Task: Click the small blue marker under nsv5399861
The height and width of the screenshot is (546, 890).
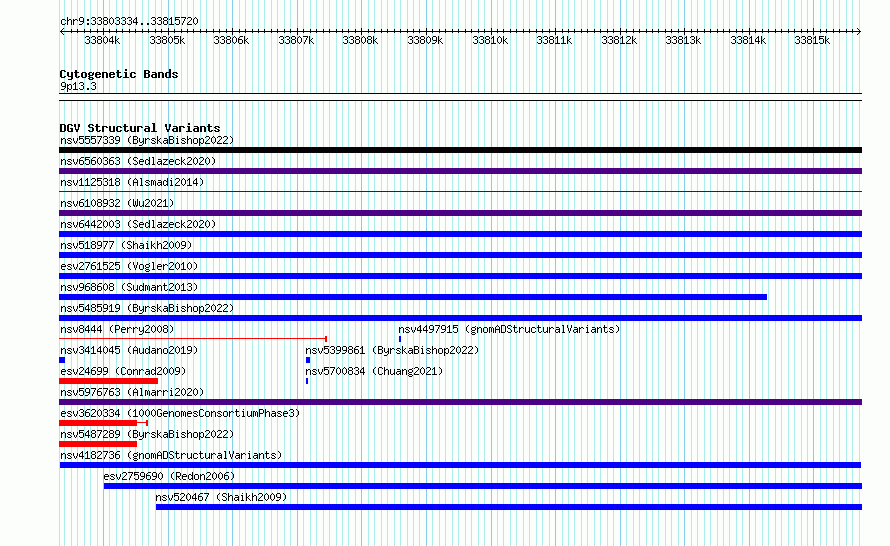Action: click(x=308, y=360)
